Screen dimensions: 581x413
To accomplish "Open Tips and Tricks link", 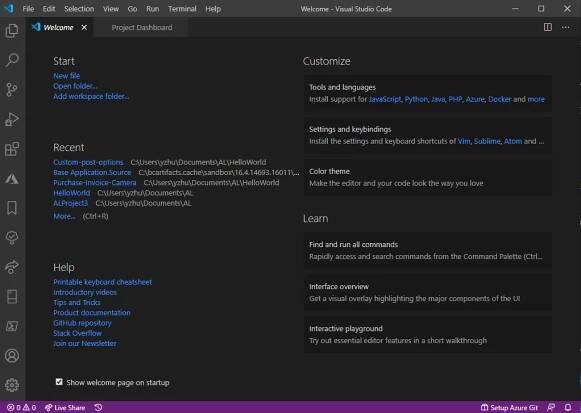I will 76,303.
